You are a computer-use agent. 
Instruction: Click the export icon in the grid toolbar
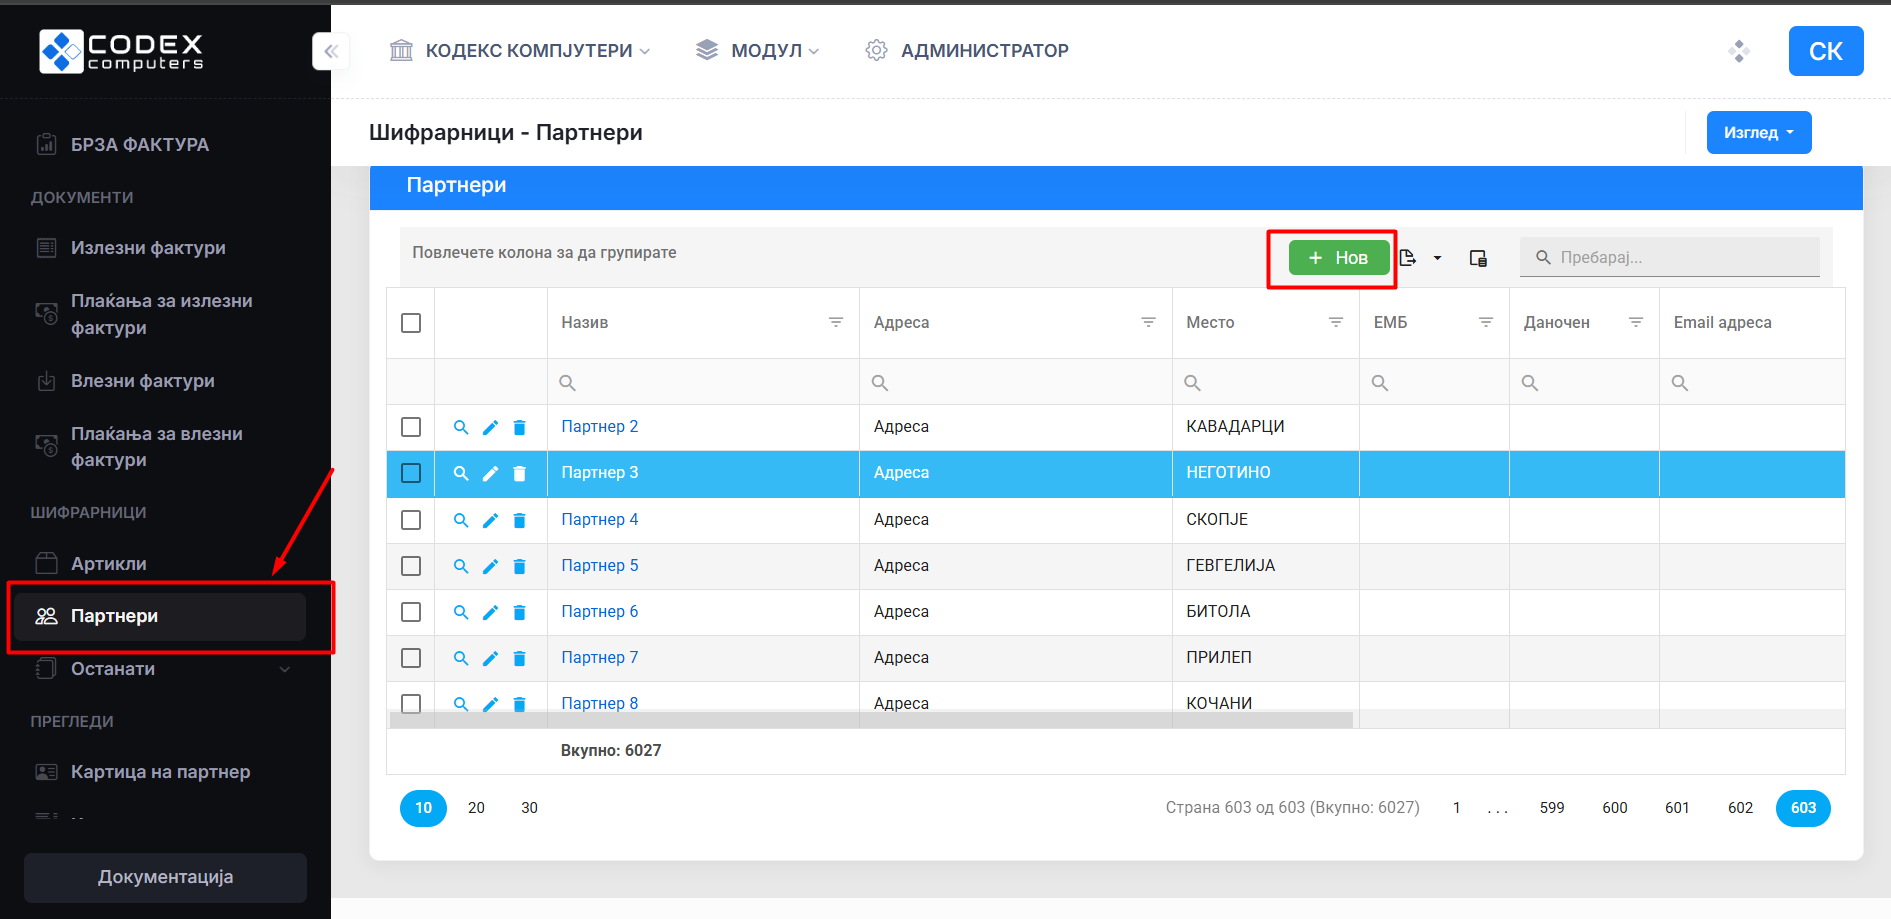click(x=1408, y=258)
